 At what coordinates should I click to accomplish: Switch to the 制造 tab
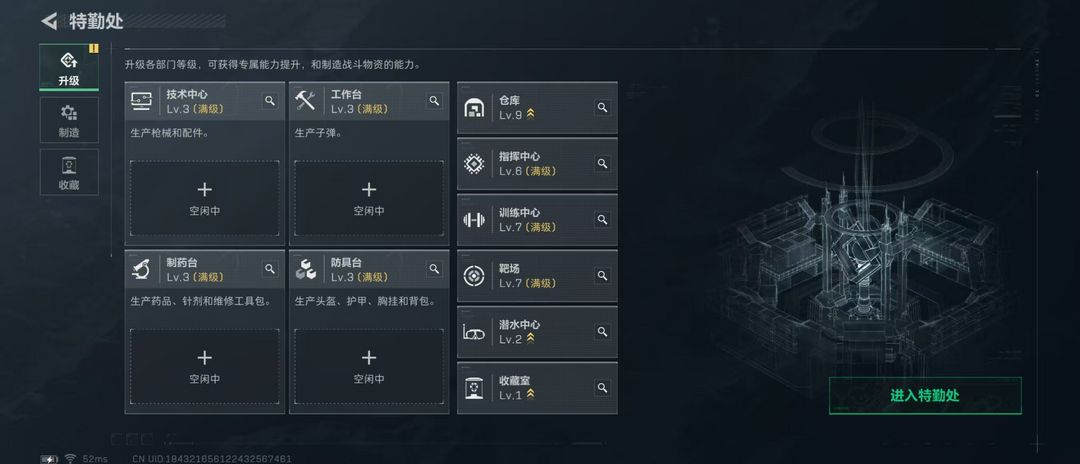point(69,120)
